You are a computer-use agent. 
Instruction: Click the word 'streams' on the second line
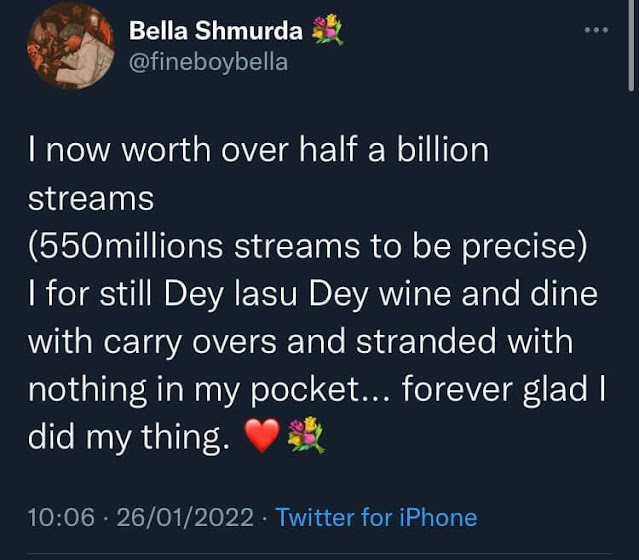coord(91,198)
